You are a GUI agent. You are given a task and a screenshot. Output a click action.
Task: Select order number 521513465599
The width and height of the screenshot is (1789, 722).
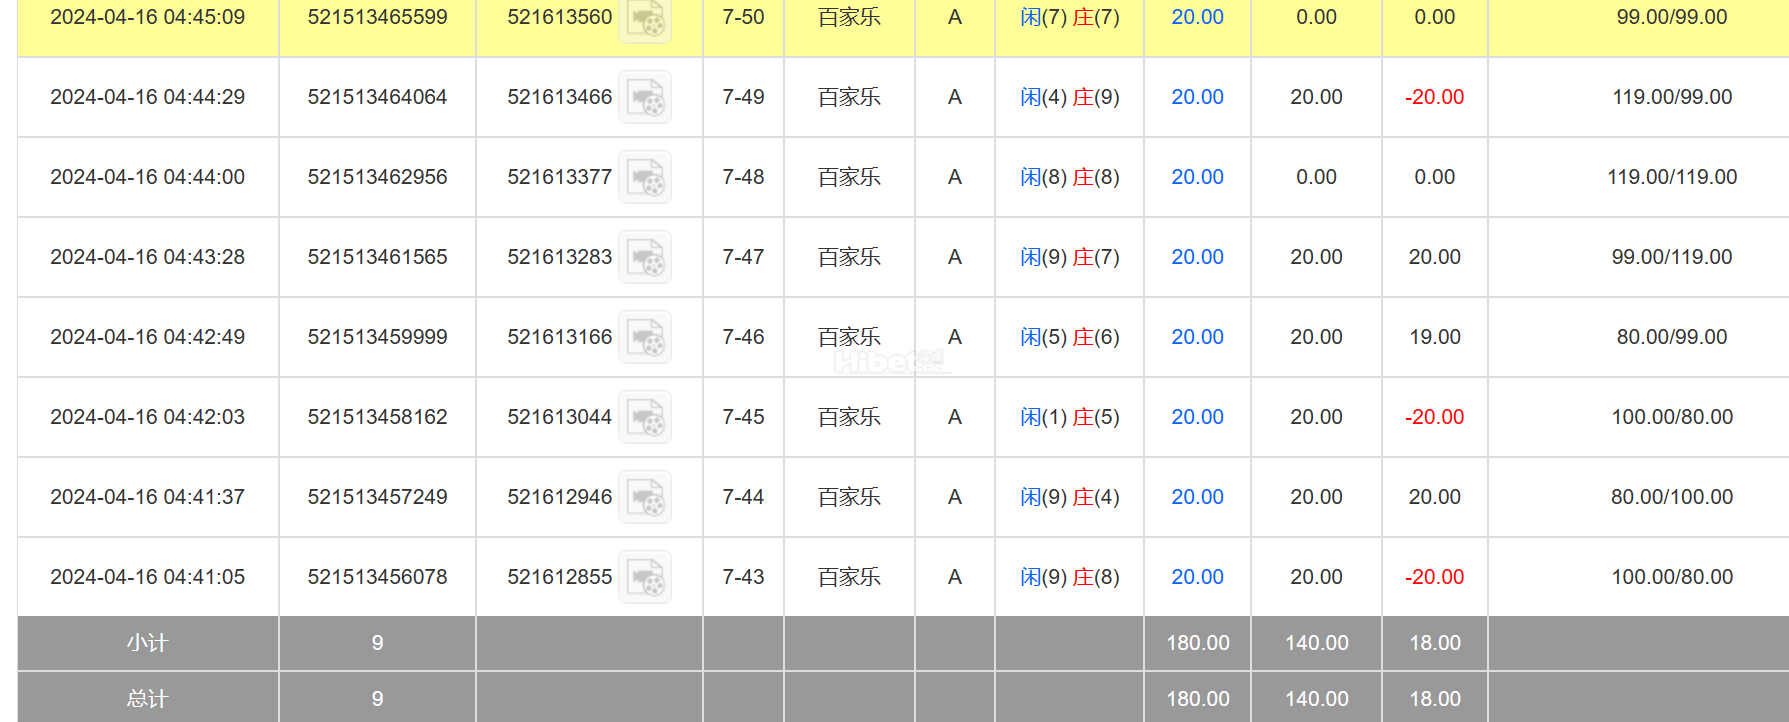377,17
